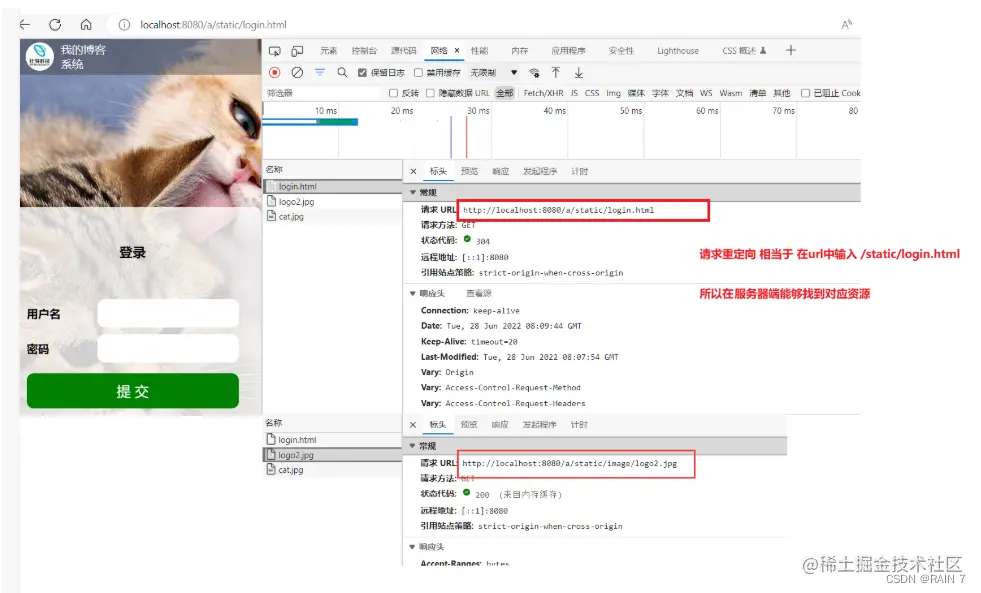The height and width of the screenshot is (593, 981).
Task: Toggle the blue filter funnel icon
Action: 320,73
